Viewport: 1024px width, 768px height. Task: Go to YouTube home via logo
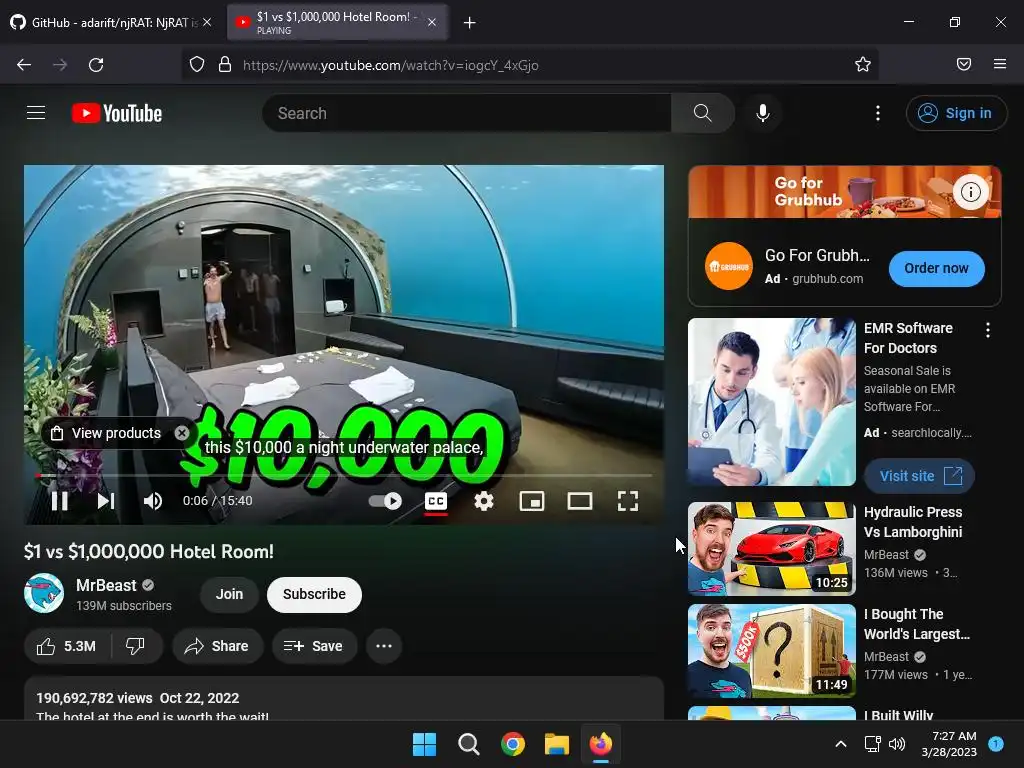pyautogui.click(x=117, y=113)
